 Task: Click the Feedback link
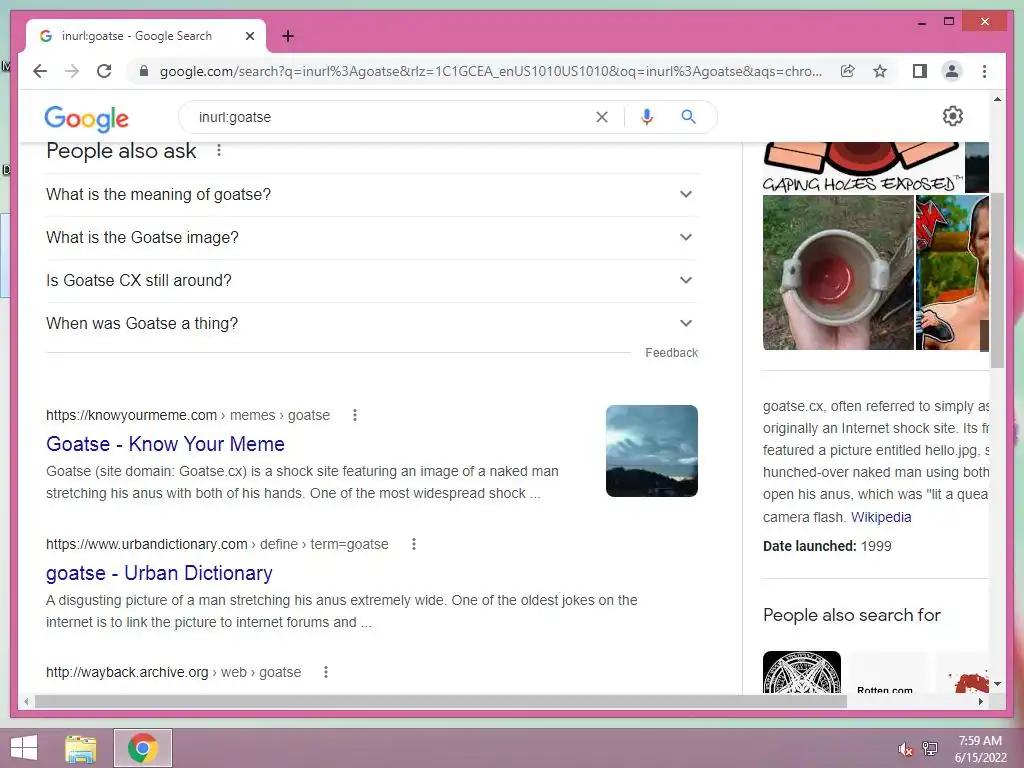671,353
